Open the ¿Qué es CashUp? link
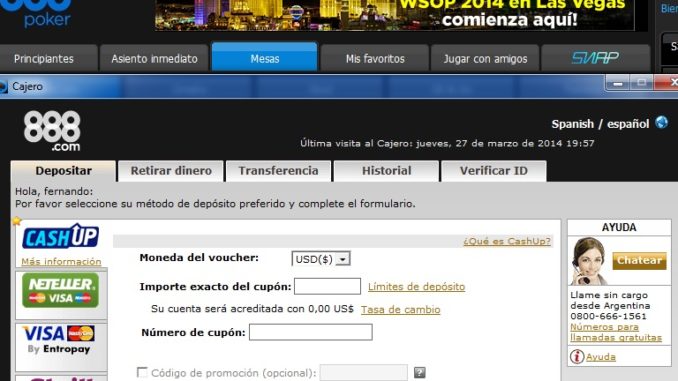The height and width of the screenshot is (381, 678). coord(507,241)
